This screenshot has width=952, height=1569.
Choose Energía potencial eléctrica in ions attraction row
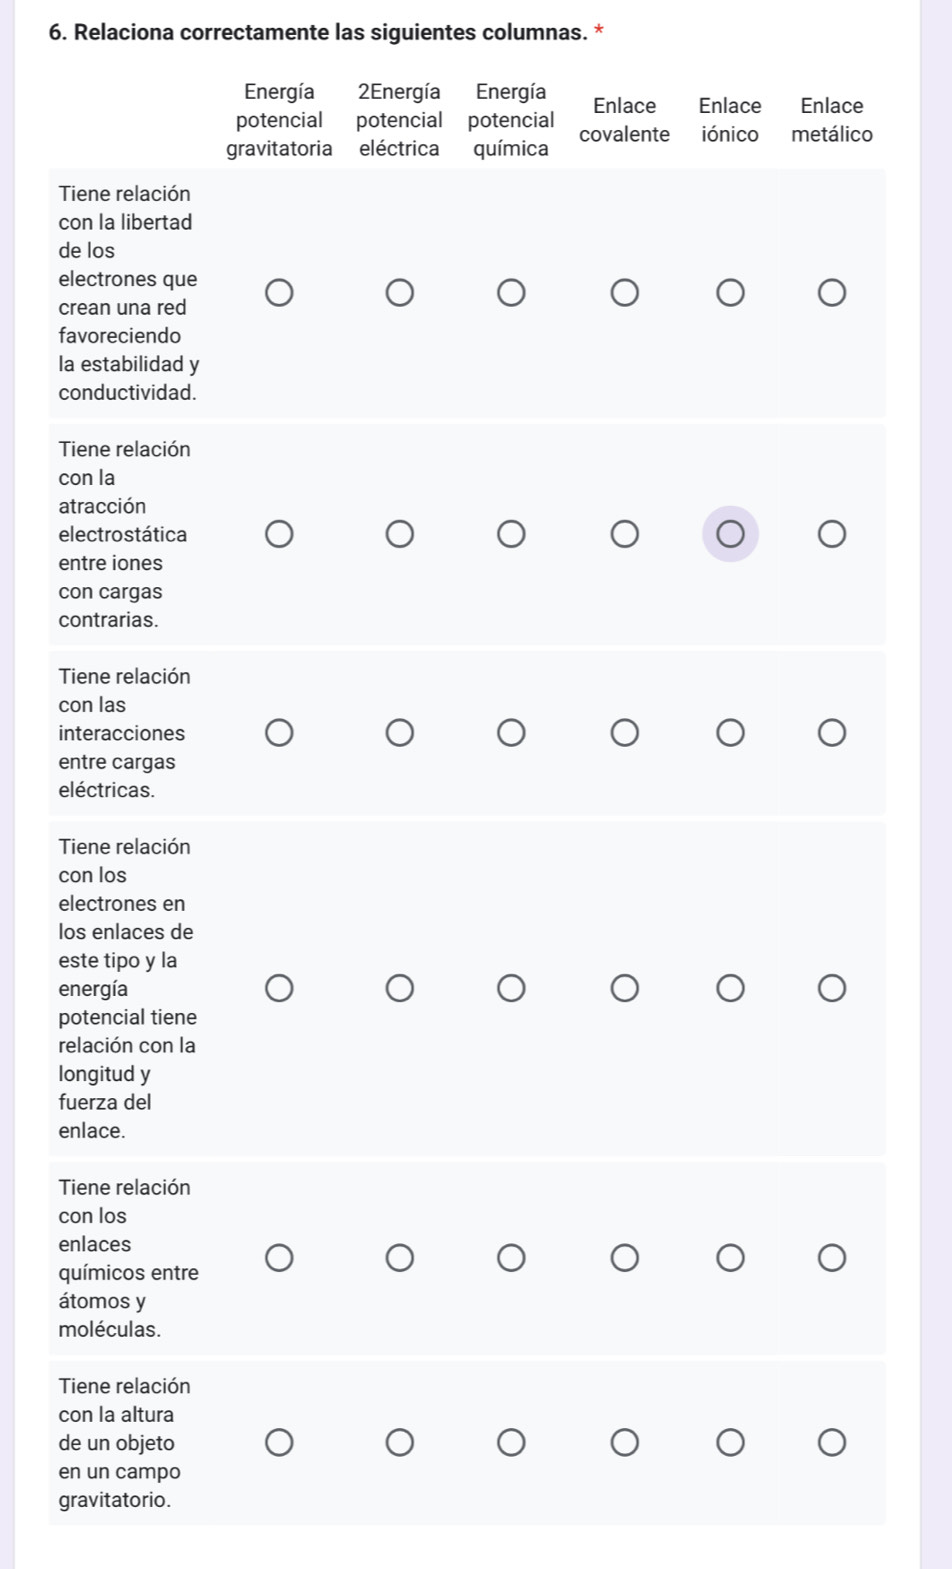pyautogui.click(x=399, y=534)
